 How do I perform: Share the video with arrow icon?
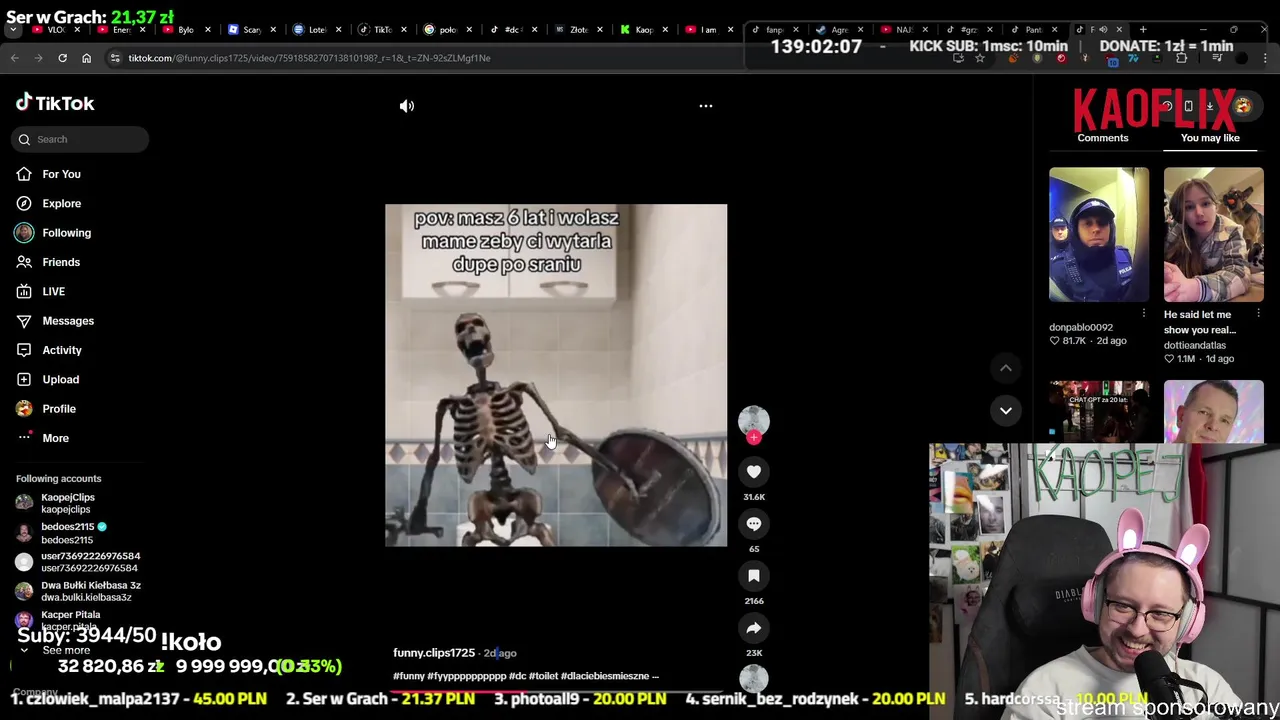[754, 628]
